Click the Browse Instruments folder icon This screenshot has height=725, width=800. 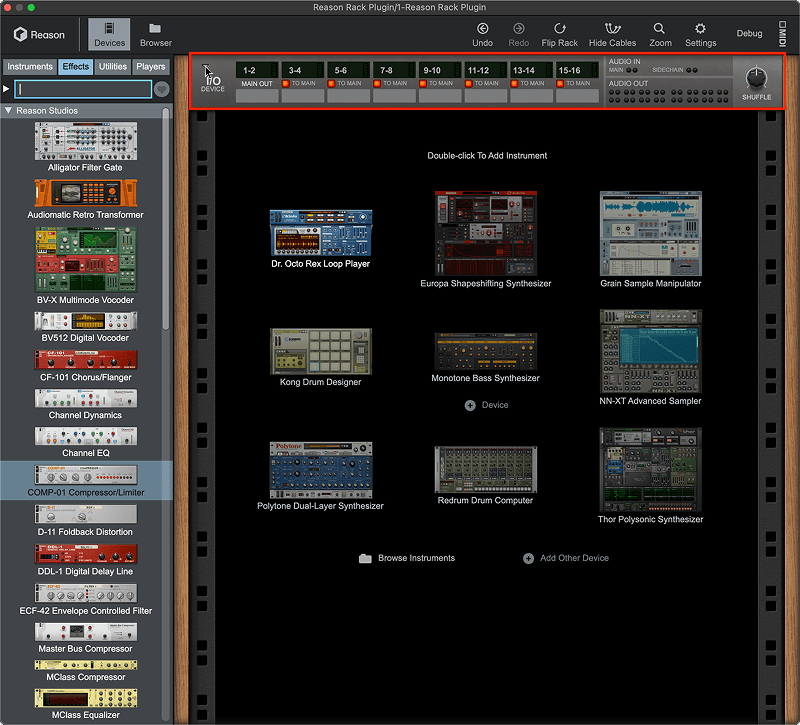pos(365,558)
